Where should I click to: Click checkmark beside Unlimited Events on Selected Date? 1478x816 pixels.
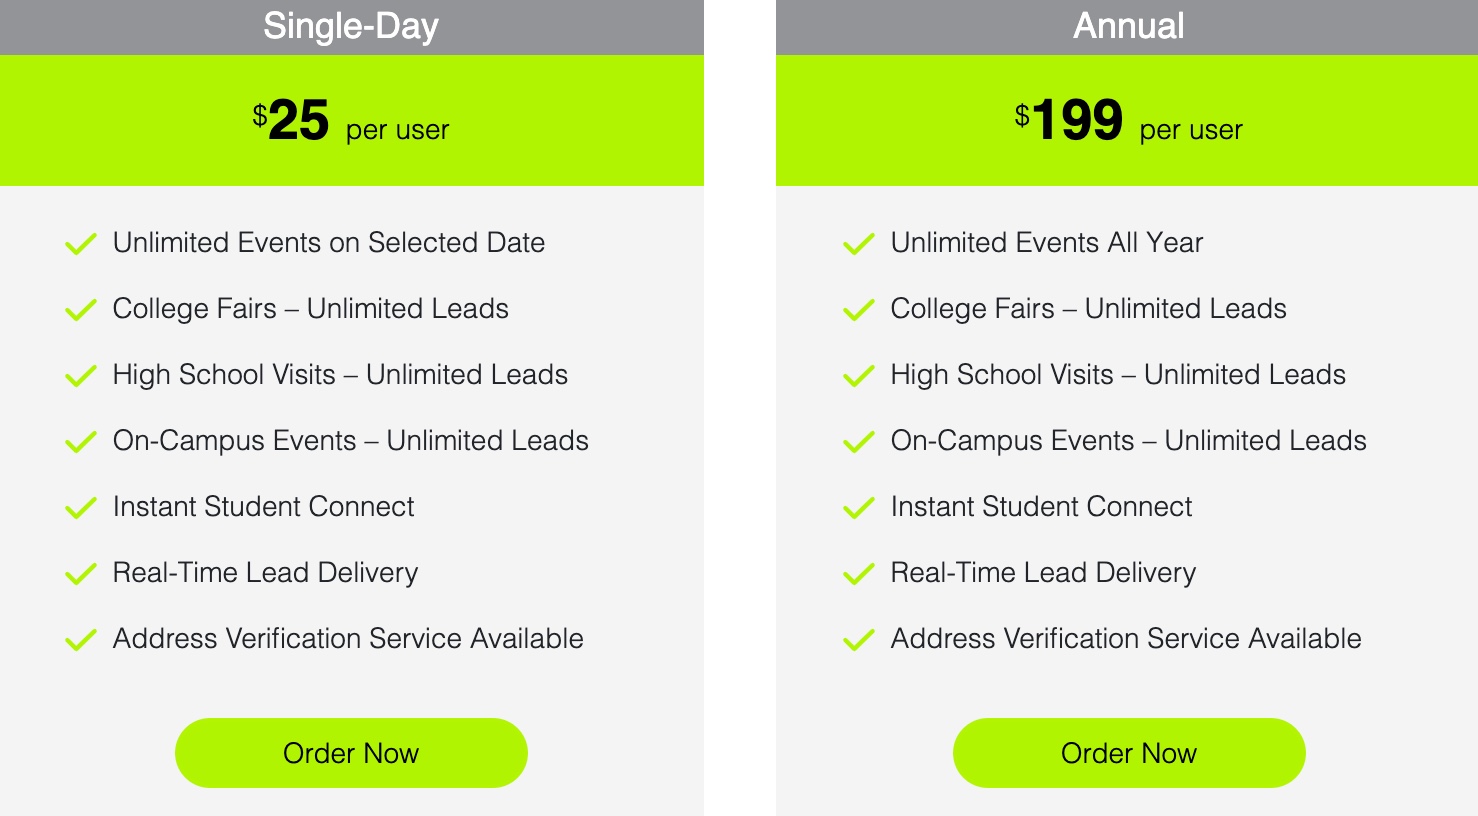coord(81,244)
